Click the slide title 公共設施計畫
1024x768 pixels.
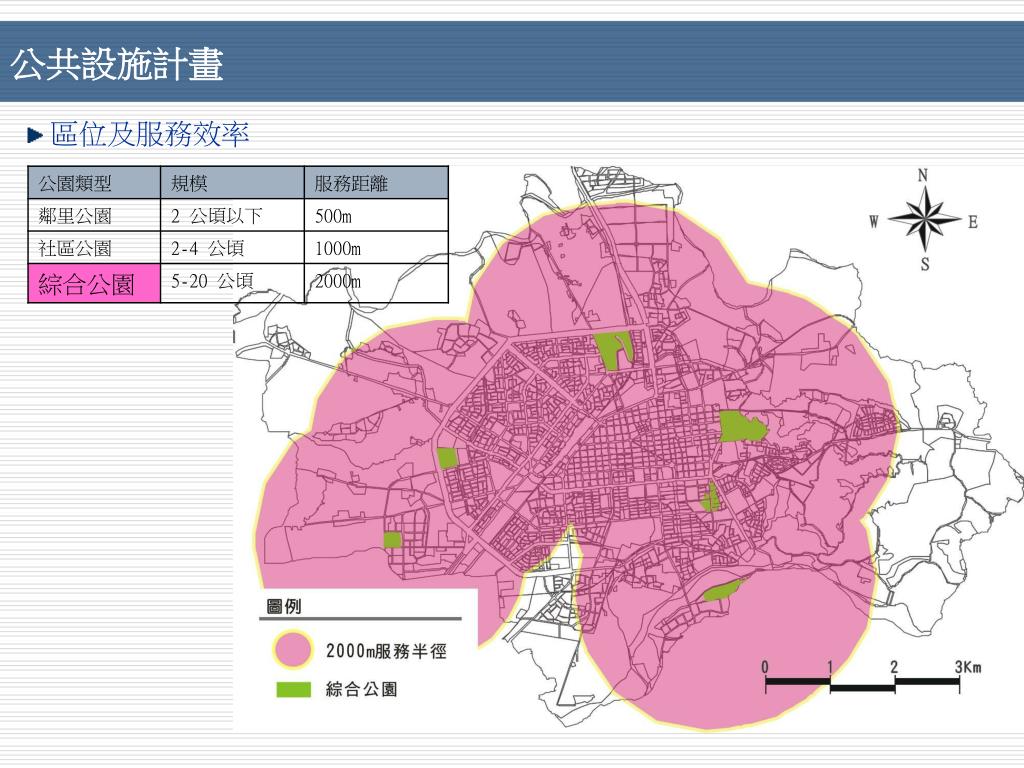(118, 64)
